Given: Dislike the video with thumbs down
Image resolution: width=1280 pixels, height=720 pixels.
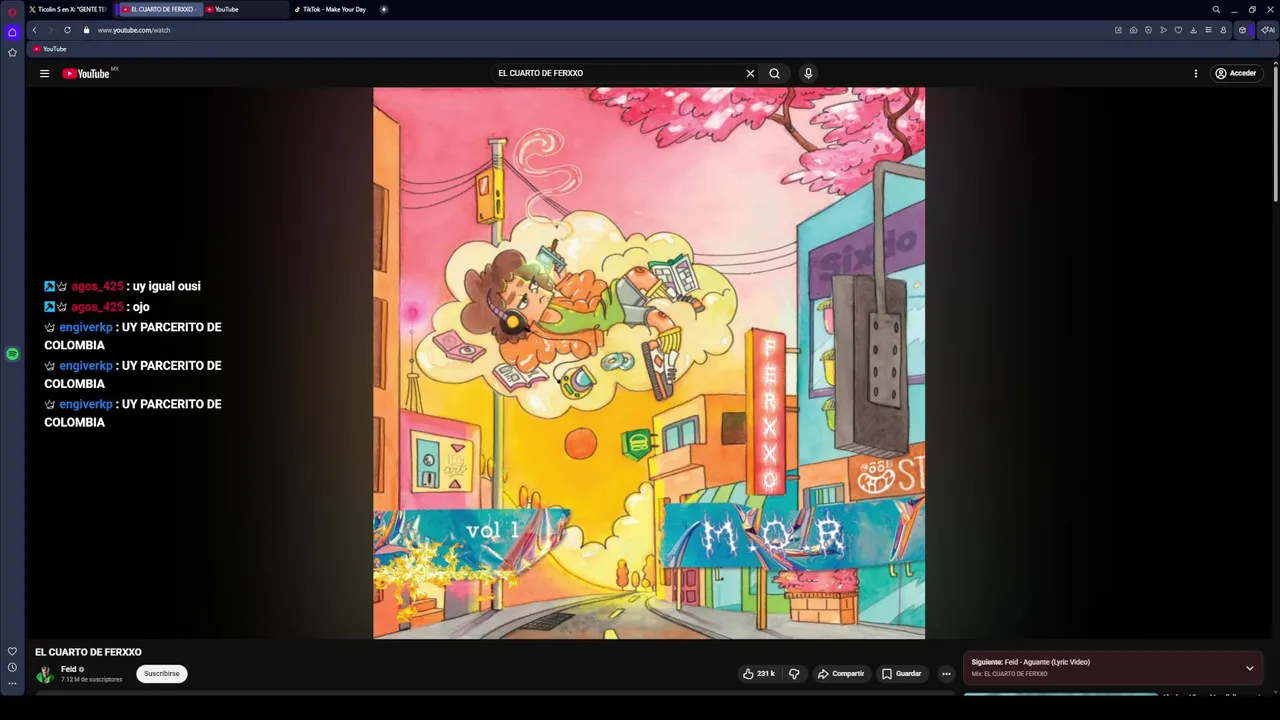Looking at the screenshot, I should [x=794, y=674].
